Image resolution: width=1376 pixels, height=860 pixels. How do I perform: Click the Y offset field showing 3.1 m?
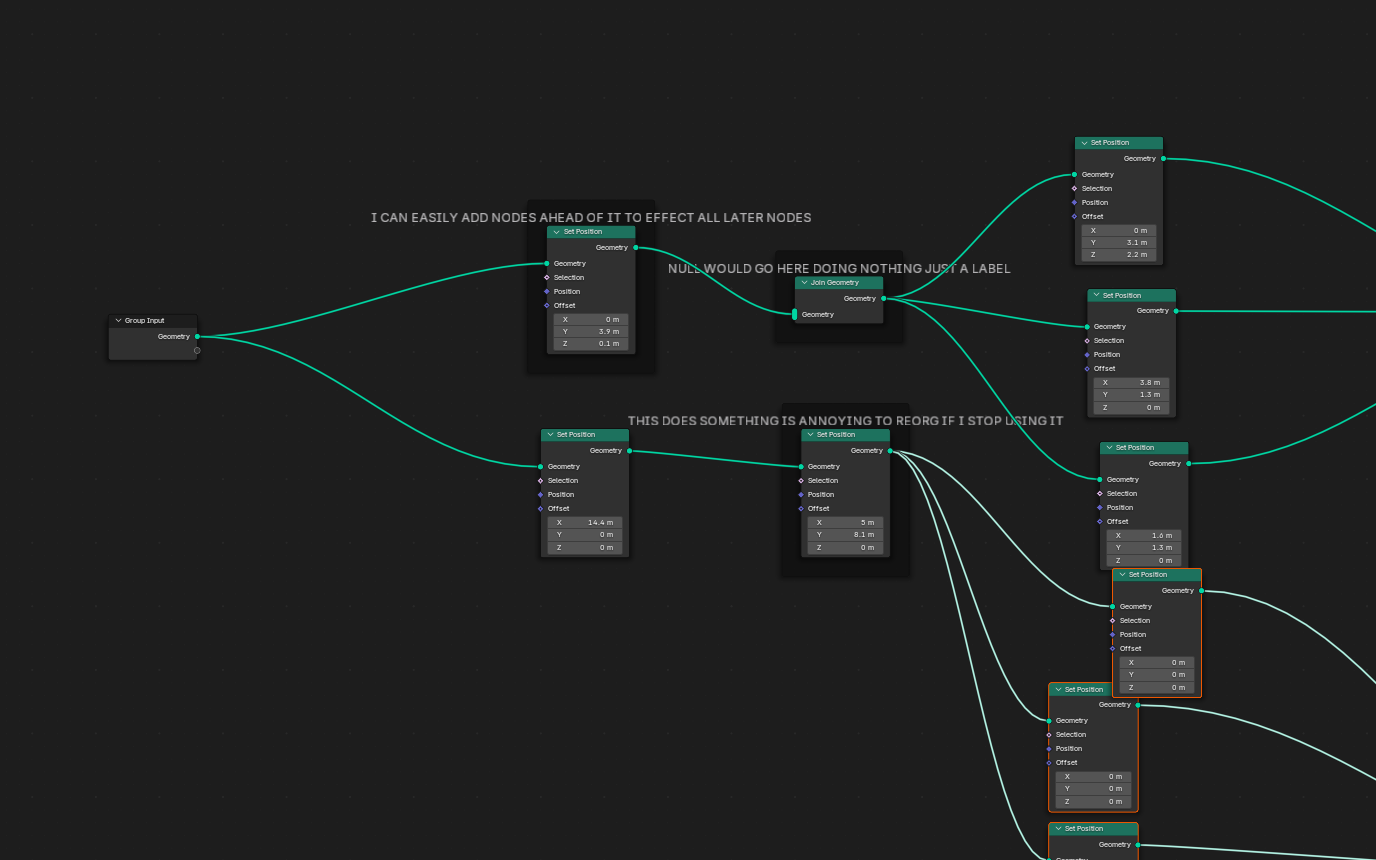[x=1119, y=243]
